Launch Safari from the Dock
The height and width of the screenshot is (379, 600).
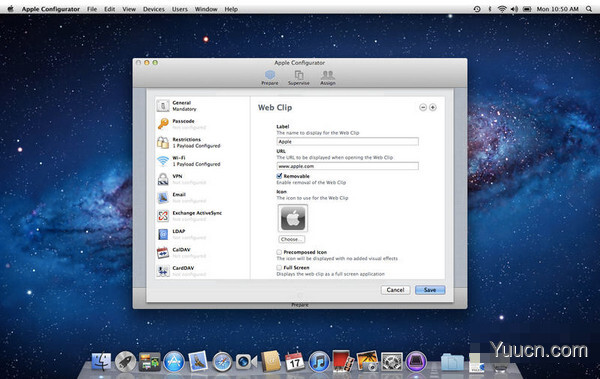[222, 361]
